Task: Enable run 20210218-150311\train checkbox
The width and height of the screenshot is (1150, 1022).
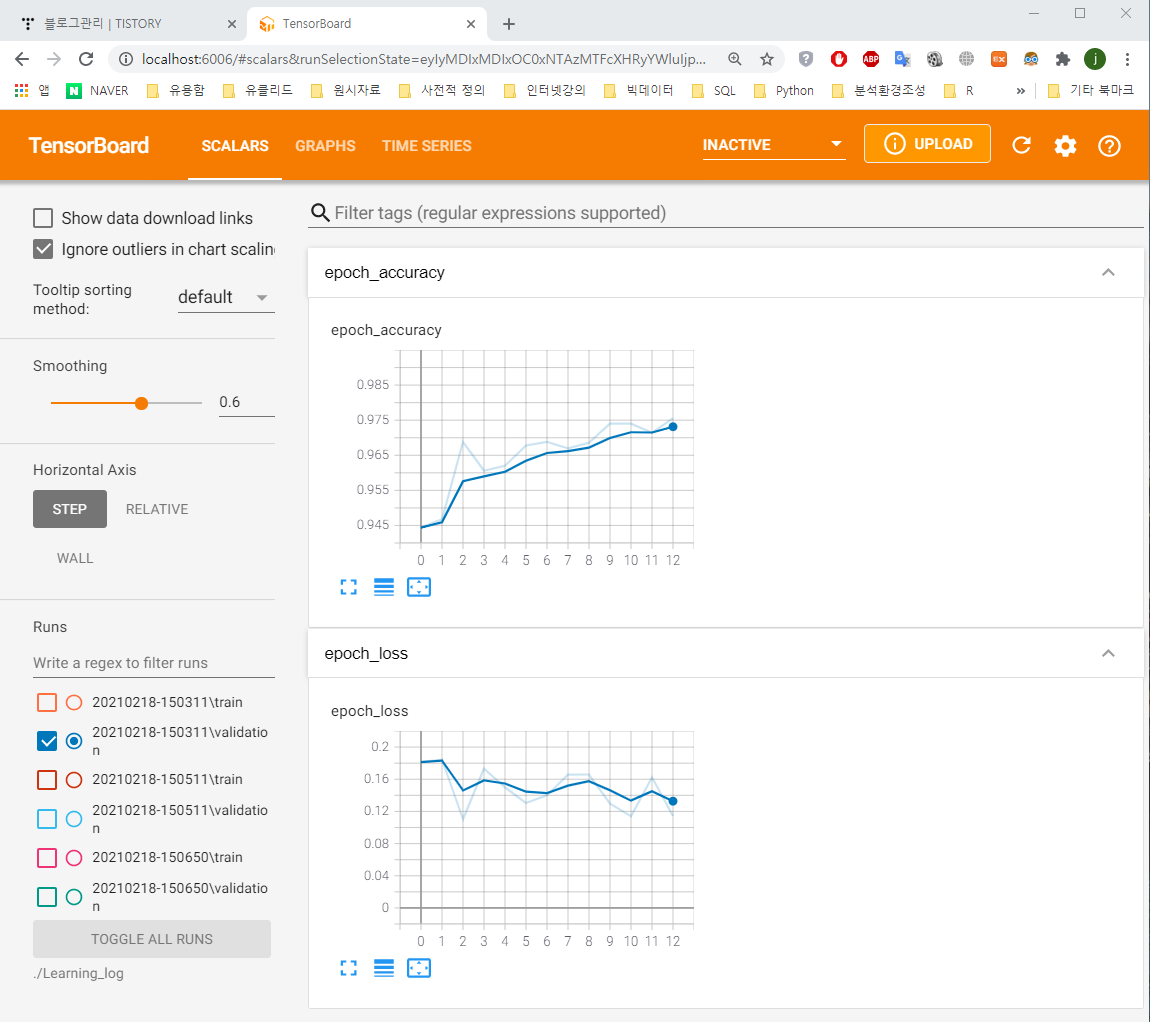Action: (x=47, y=702)
